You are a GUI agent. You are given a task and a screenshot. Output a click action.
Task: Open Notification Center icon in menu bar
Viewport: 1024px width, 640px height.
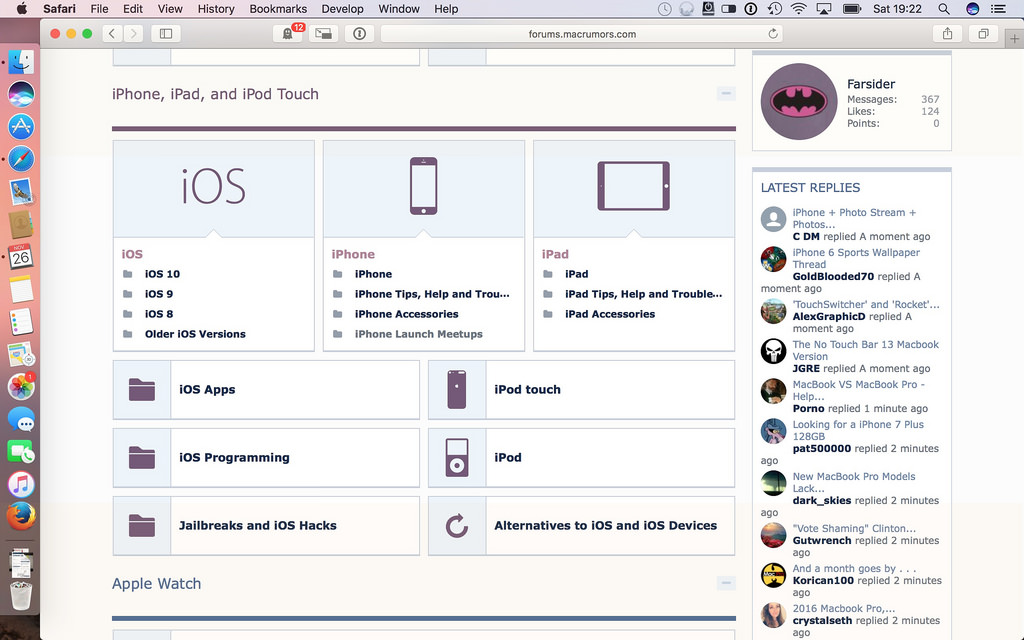[x=998, y=9]
